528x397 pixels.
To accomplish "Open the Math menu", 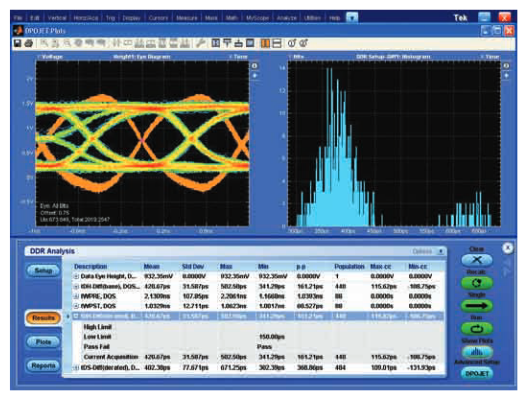I will [x=232, y=18].
